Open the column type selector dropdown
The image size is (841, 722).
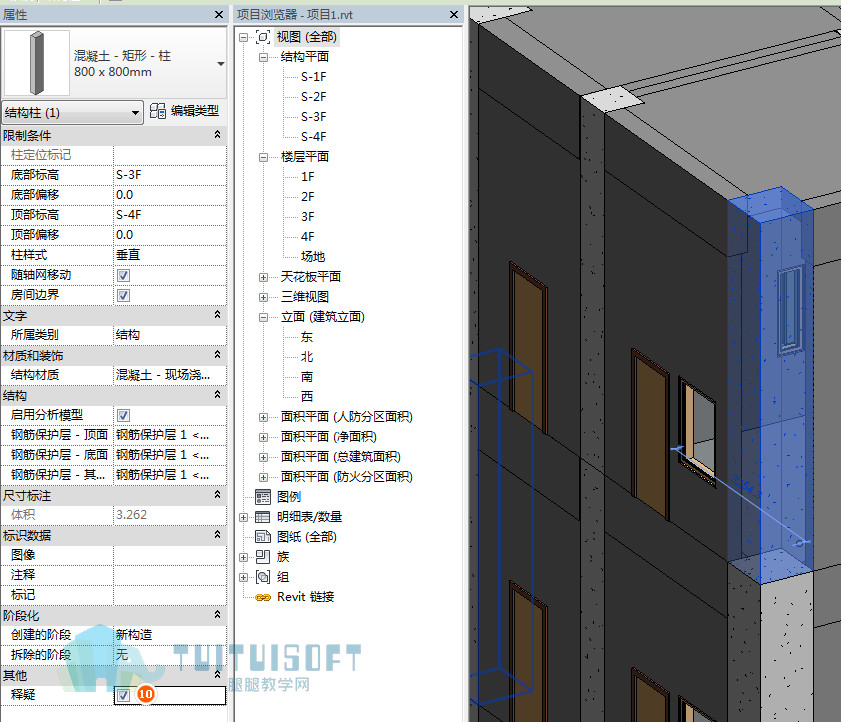point(220,64)
